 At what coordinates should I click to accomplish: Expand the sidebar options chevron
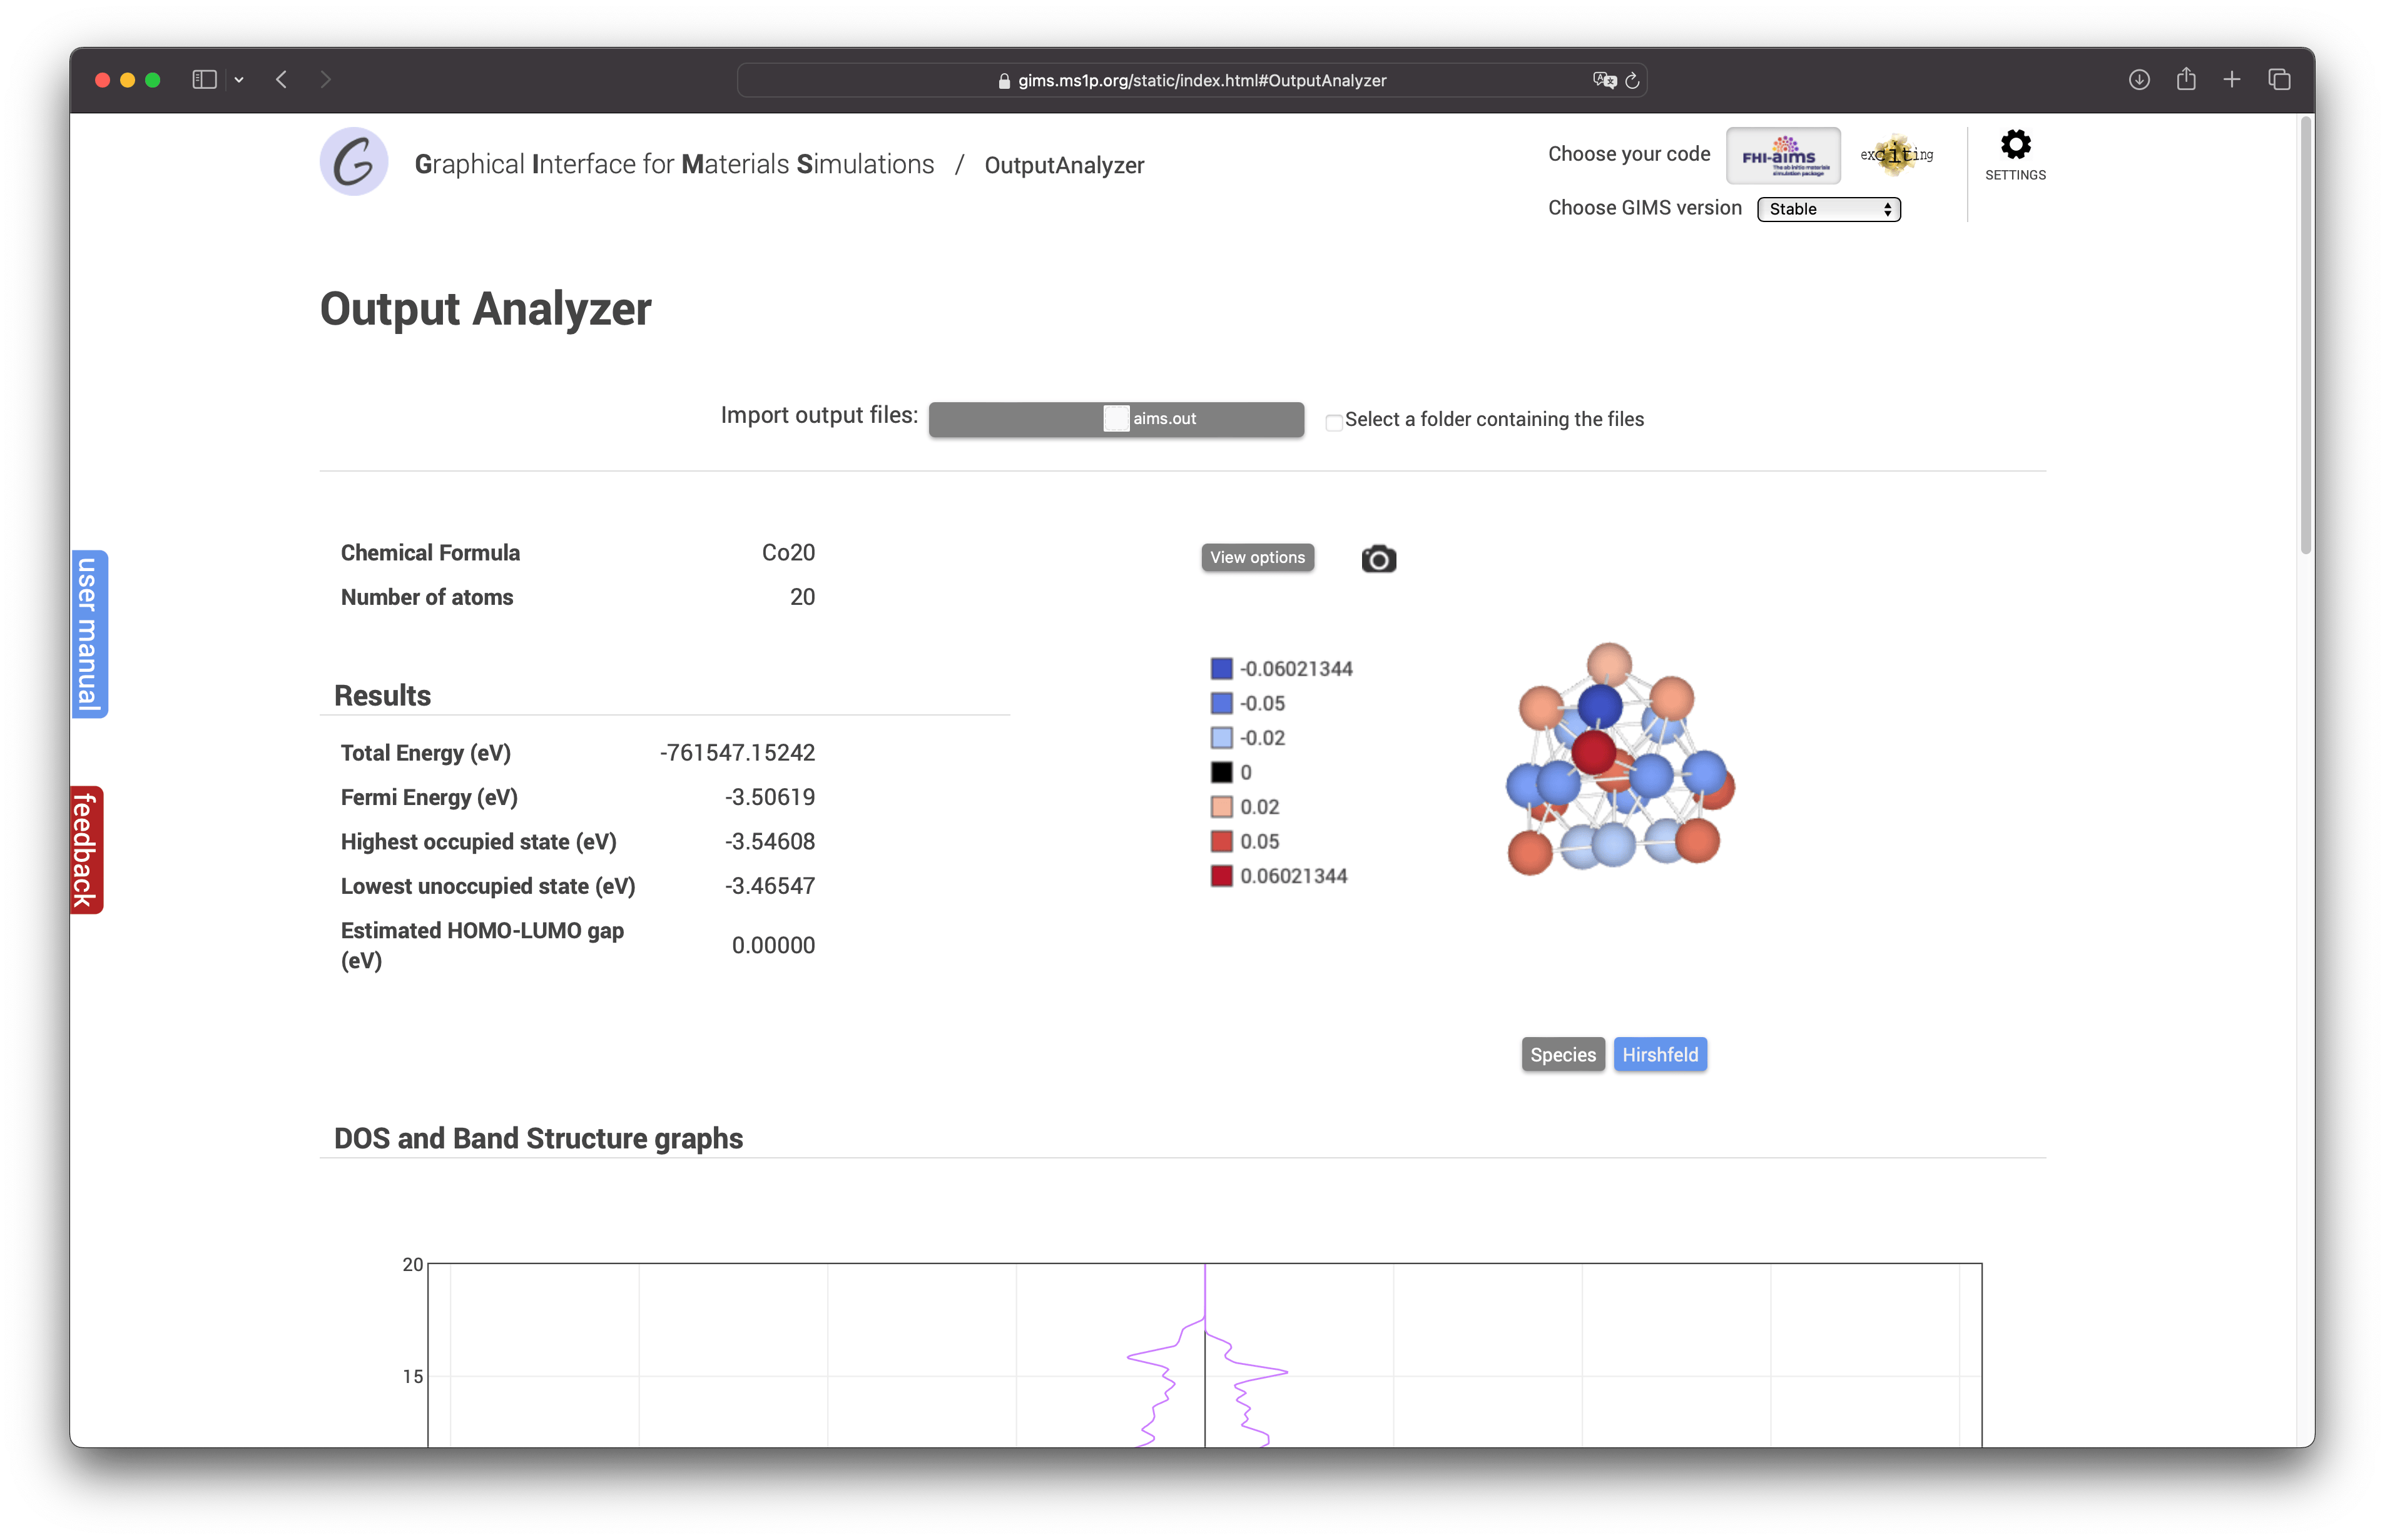click(239, 80)
